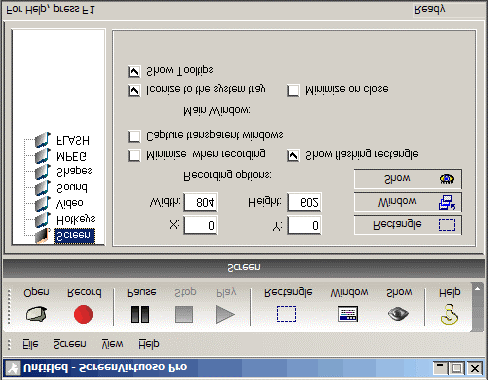Enable Minimize when recording checkbox
The width and height of the screenshot is (488, 380).
[134, 155]
